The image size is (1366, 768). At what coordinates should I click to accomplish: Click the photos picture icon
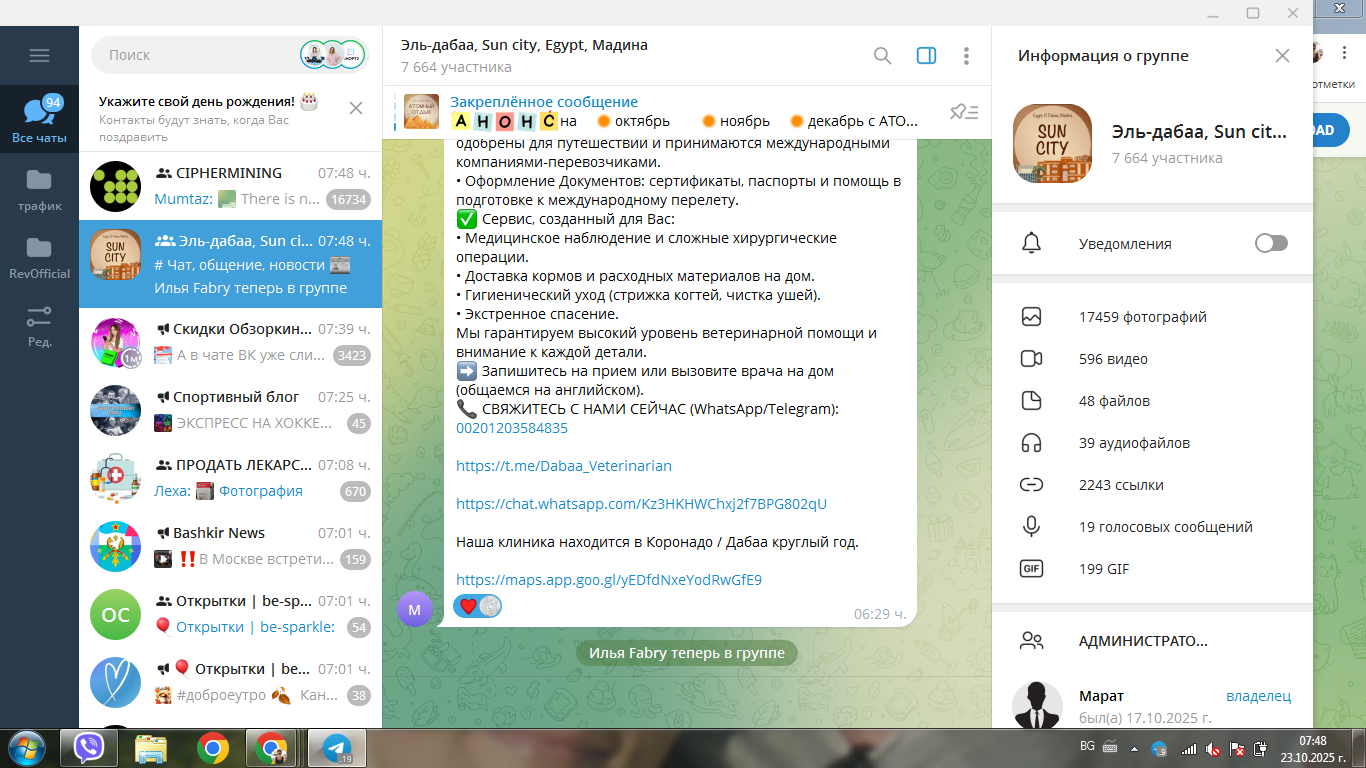(1031, 317)
